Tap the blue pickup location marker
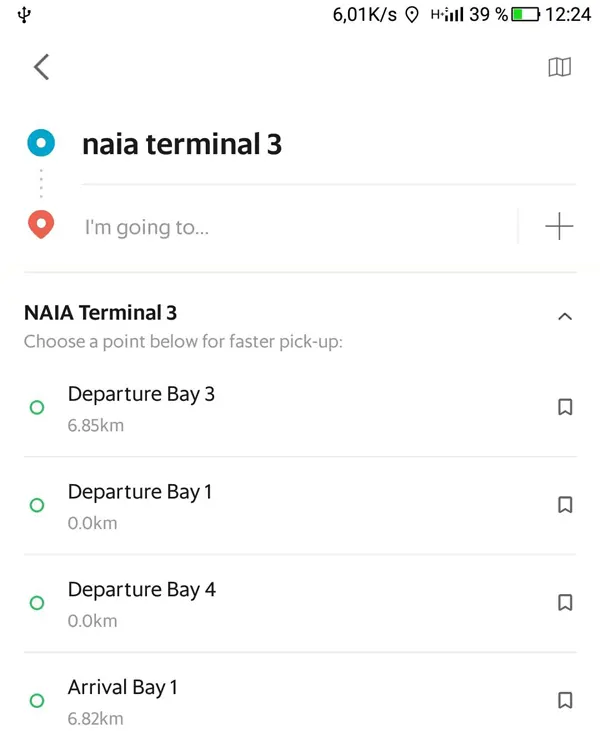 tap(41, 143)
